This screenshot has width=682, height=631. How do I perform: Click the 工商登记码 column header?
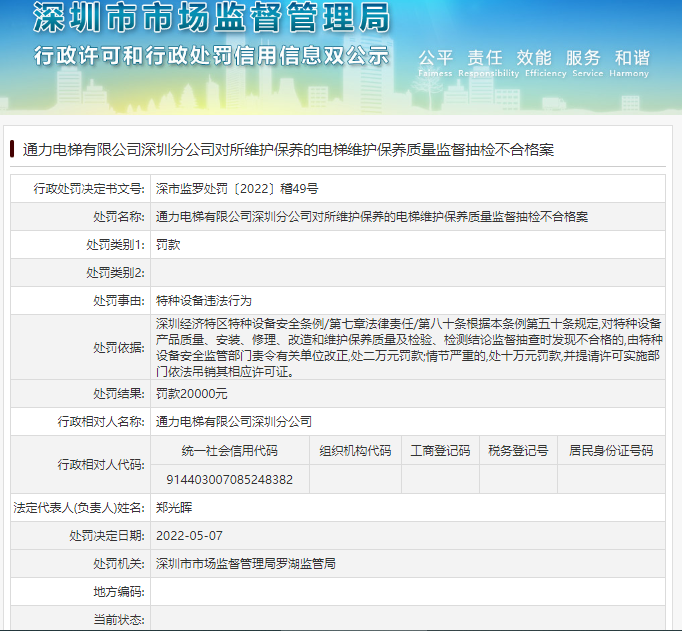[440, 451]
